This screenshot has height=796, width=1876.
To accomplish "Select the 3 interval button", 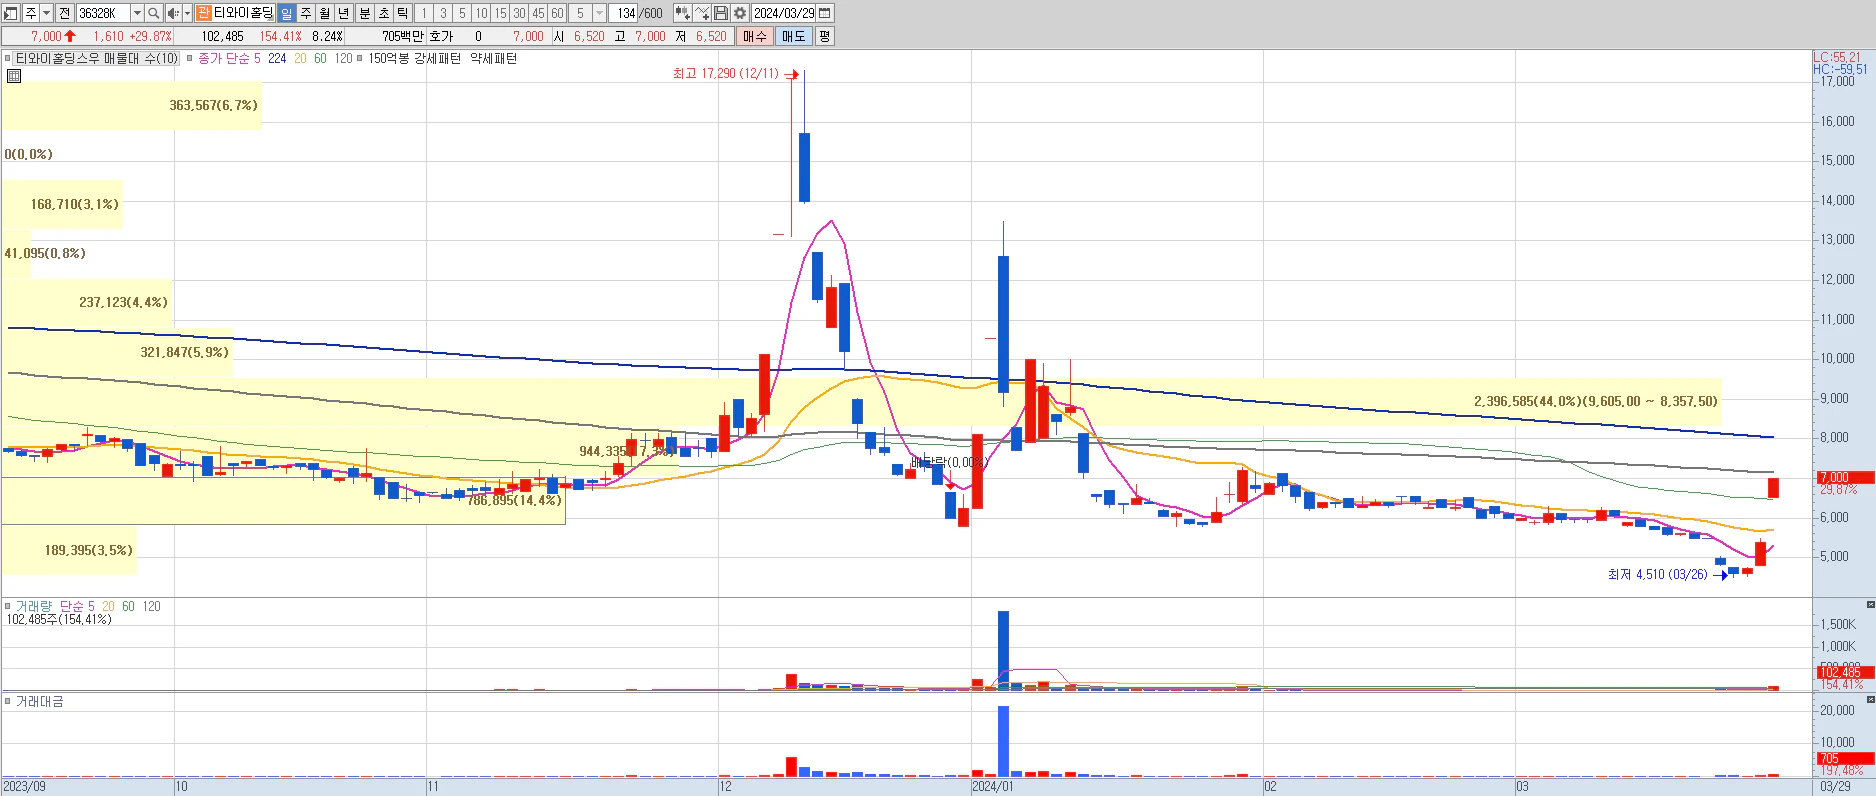I will point(443,13).
